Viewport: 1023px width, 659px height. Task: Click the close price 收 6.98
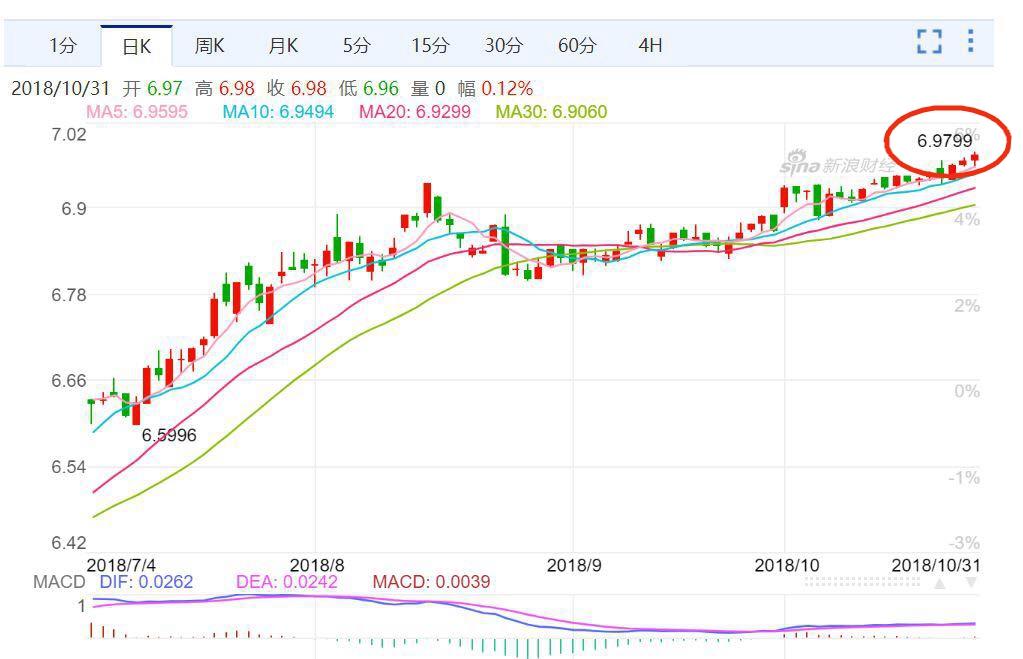coord(297,88)
